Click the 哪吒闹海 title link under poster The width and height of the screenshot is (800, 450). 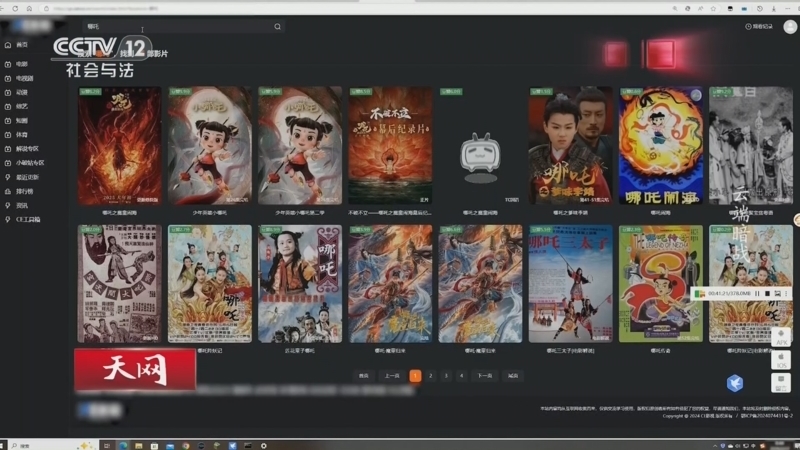(661, 213)
